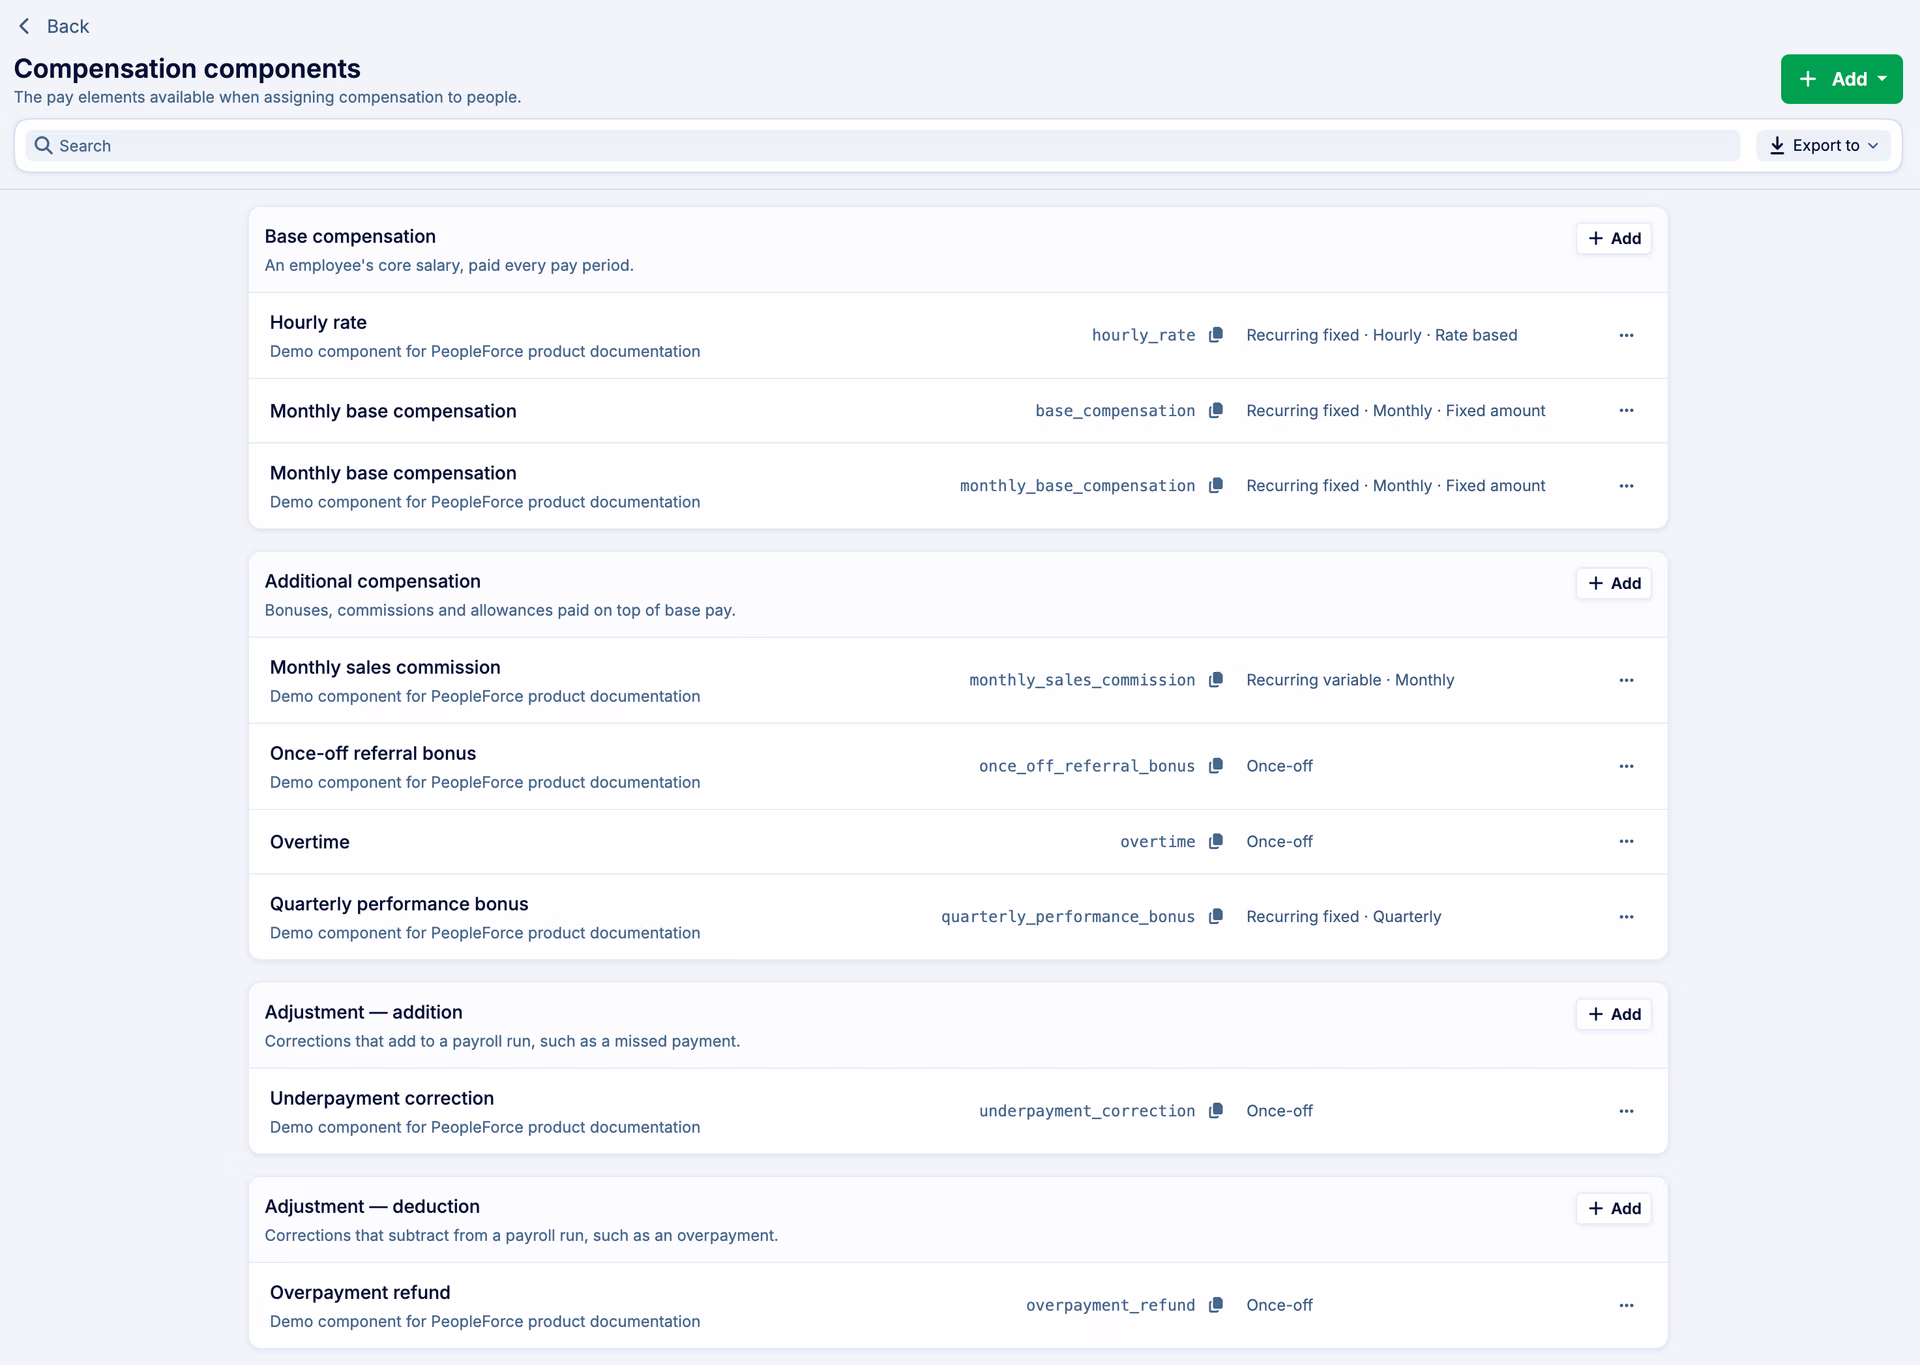Image resolution: width=1920 pixels, height=1365 pixels.
Task: Click the Overpayment refund title
Action: pyautogui.click(x=360, y=1292)
